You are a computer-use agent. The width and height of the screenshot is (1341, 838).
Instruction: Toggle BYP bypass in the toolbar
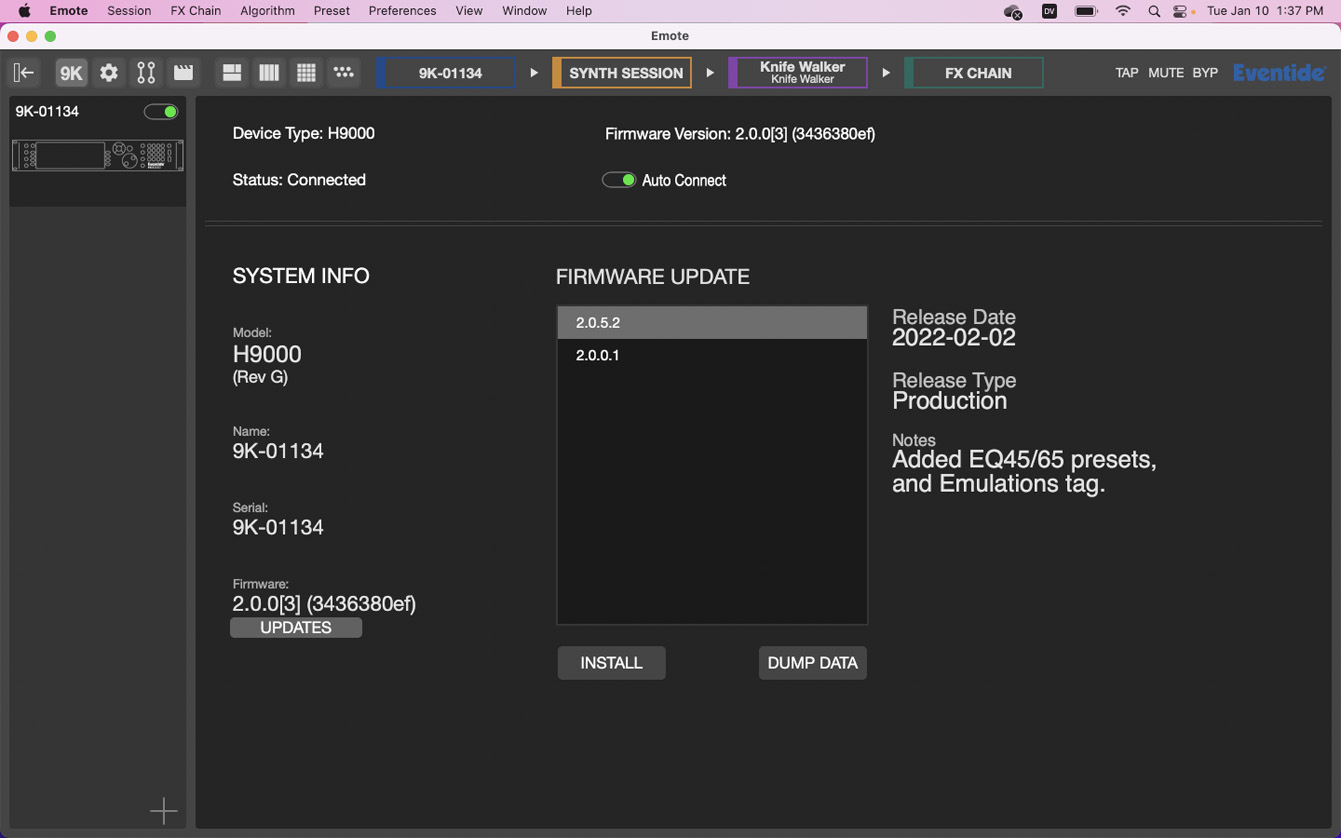[1204, 73]
